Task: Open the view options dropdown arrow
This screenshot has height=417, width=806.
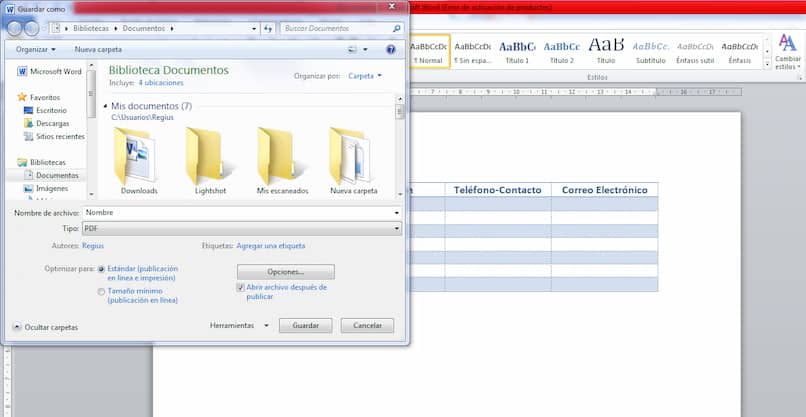Action: point(365,49)
